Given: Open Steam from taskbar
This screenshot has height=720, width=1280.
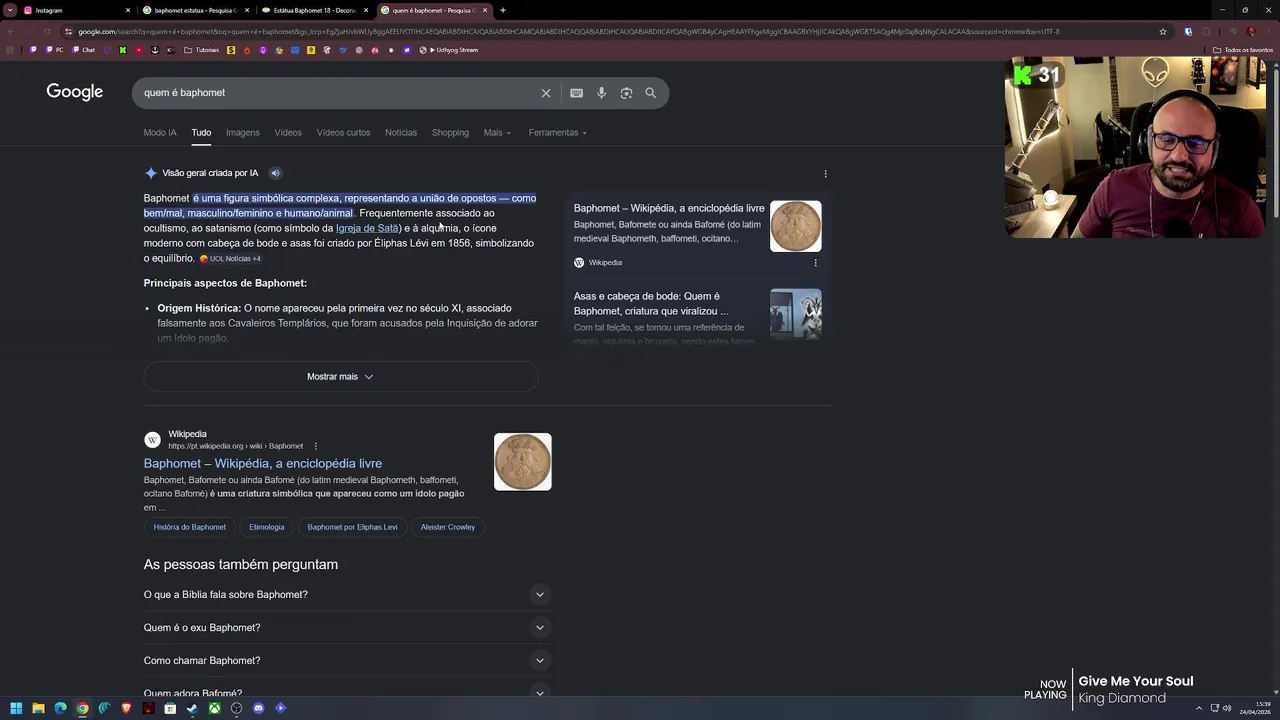Looking at the screenshot, I should coord(192,708).
